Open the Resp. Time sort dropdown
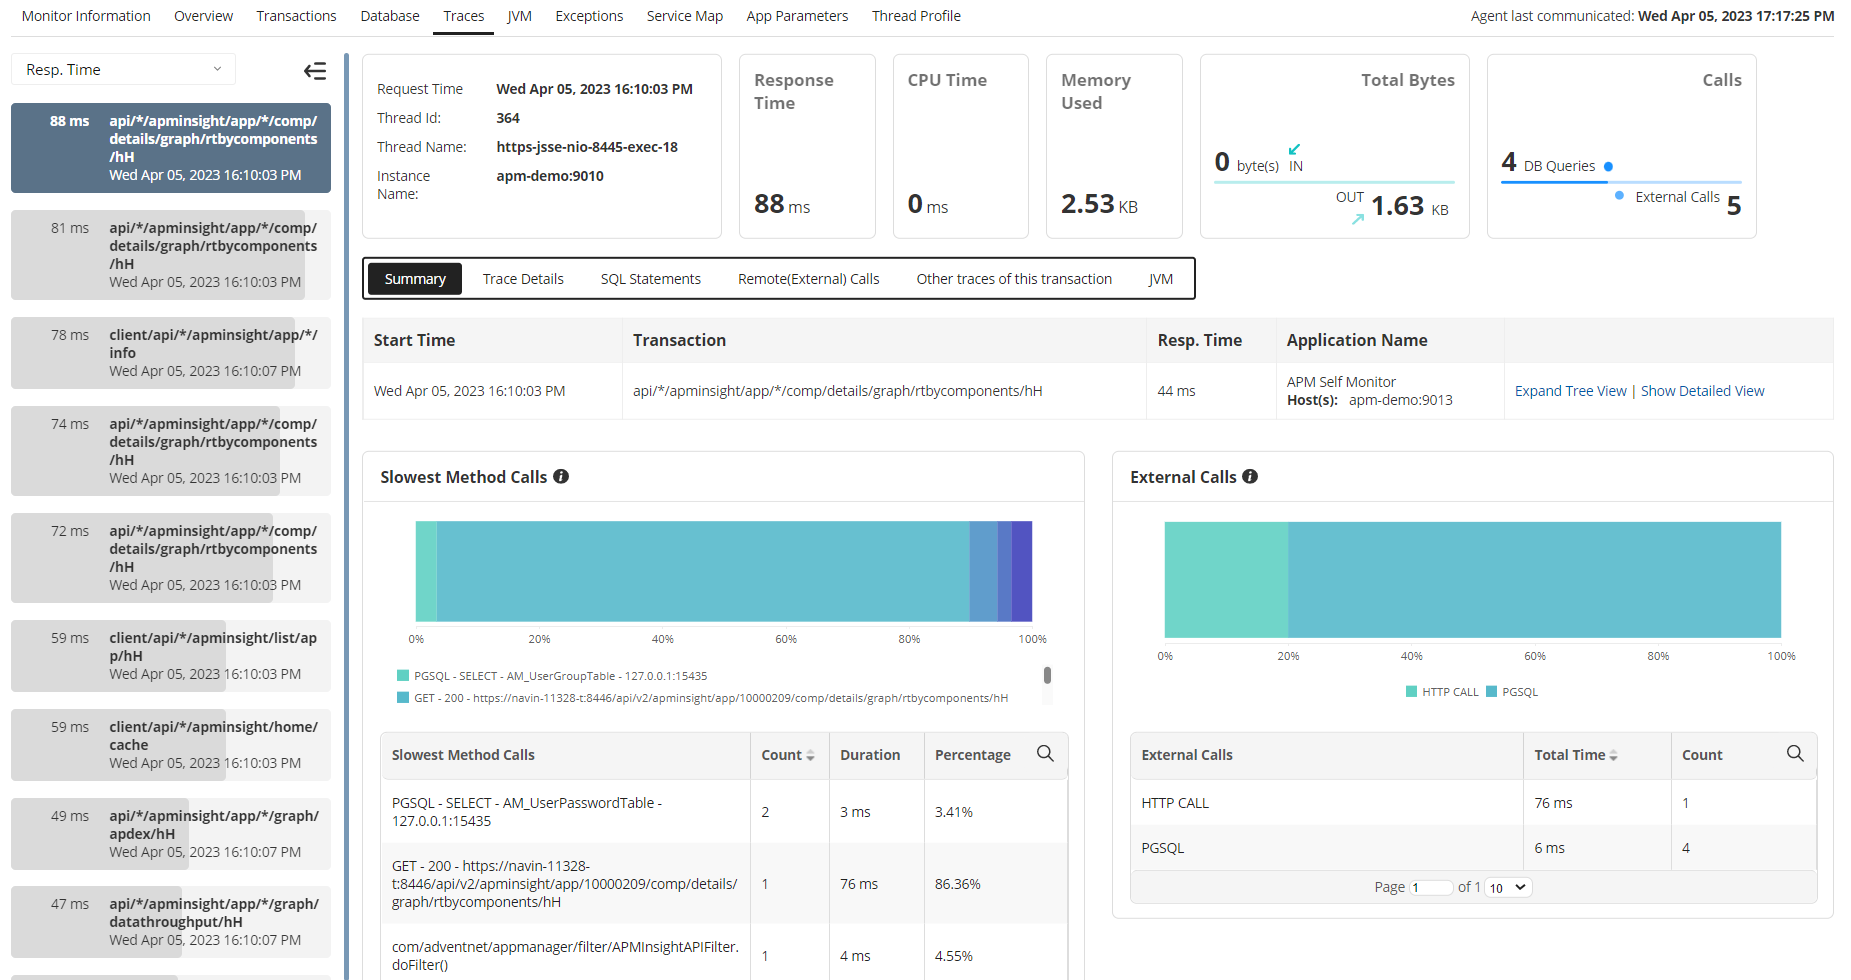The image size is (1851, 980). [123, 70]
